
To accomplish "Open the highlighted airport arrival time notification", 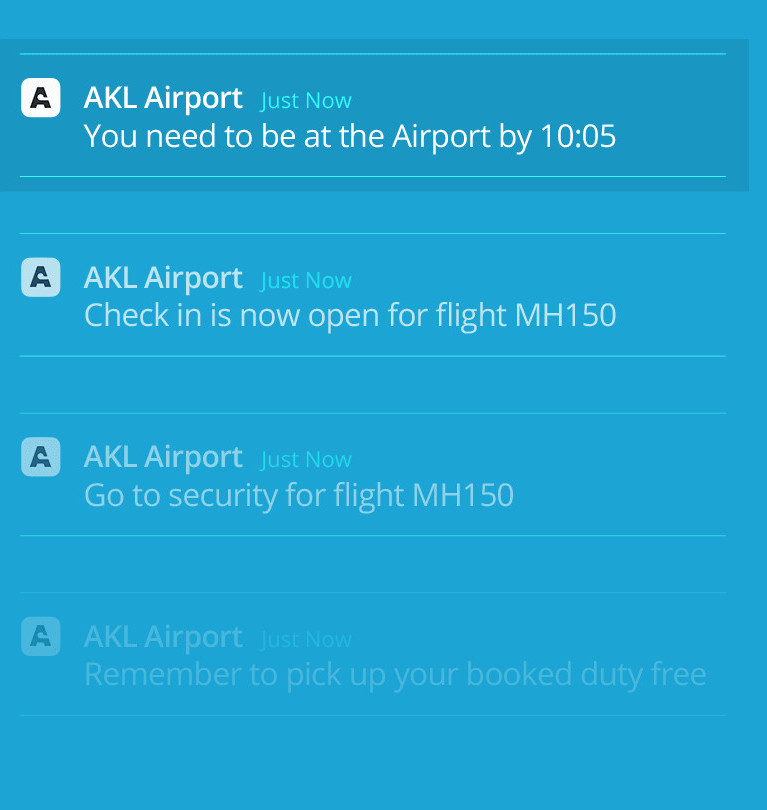I will [373, 115].
